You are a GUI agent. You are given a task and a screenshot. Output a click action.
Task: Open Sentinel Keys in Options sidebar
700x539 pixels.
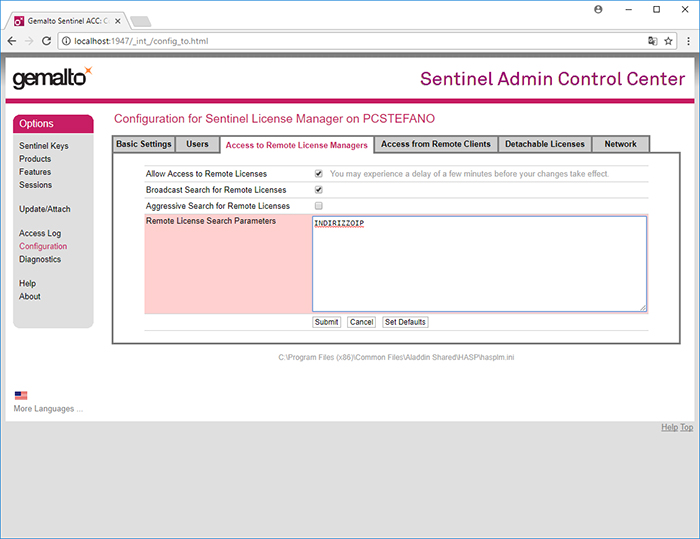pyautogui.click(x=44, y=146)
